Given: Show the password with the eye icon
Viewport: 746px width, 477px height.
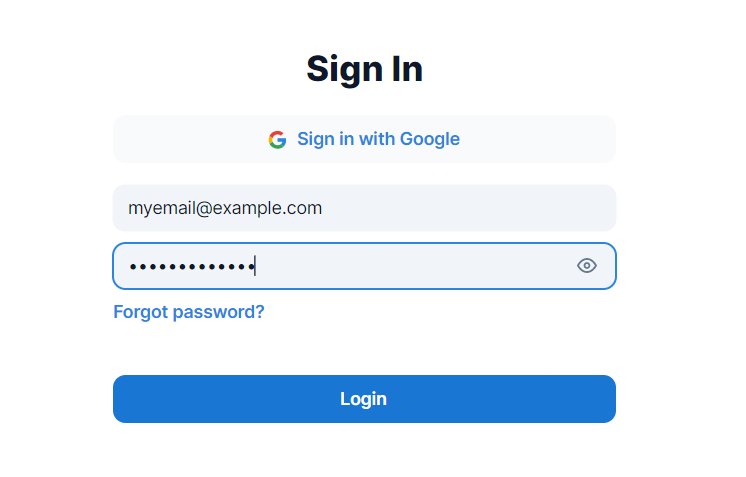Looking at the screenshot, I should tap(587, 265).
